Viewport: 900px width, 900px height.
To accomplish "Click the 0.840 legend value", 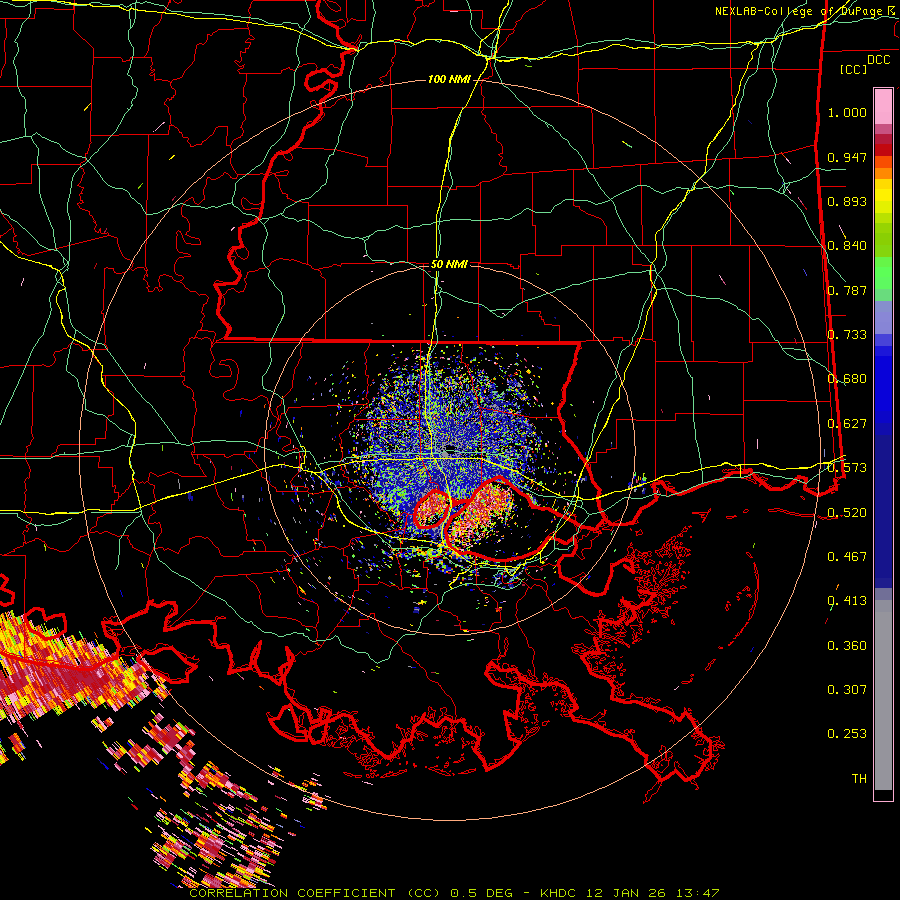I will click(847, 246).
